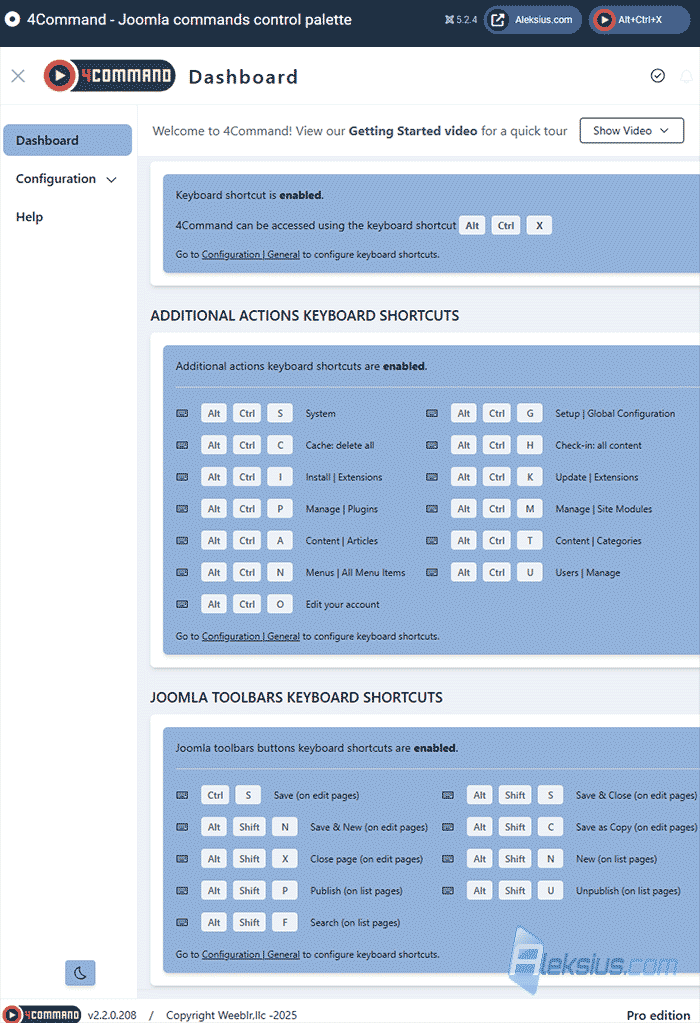Click the Pro edition label

[658, 1015]
